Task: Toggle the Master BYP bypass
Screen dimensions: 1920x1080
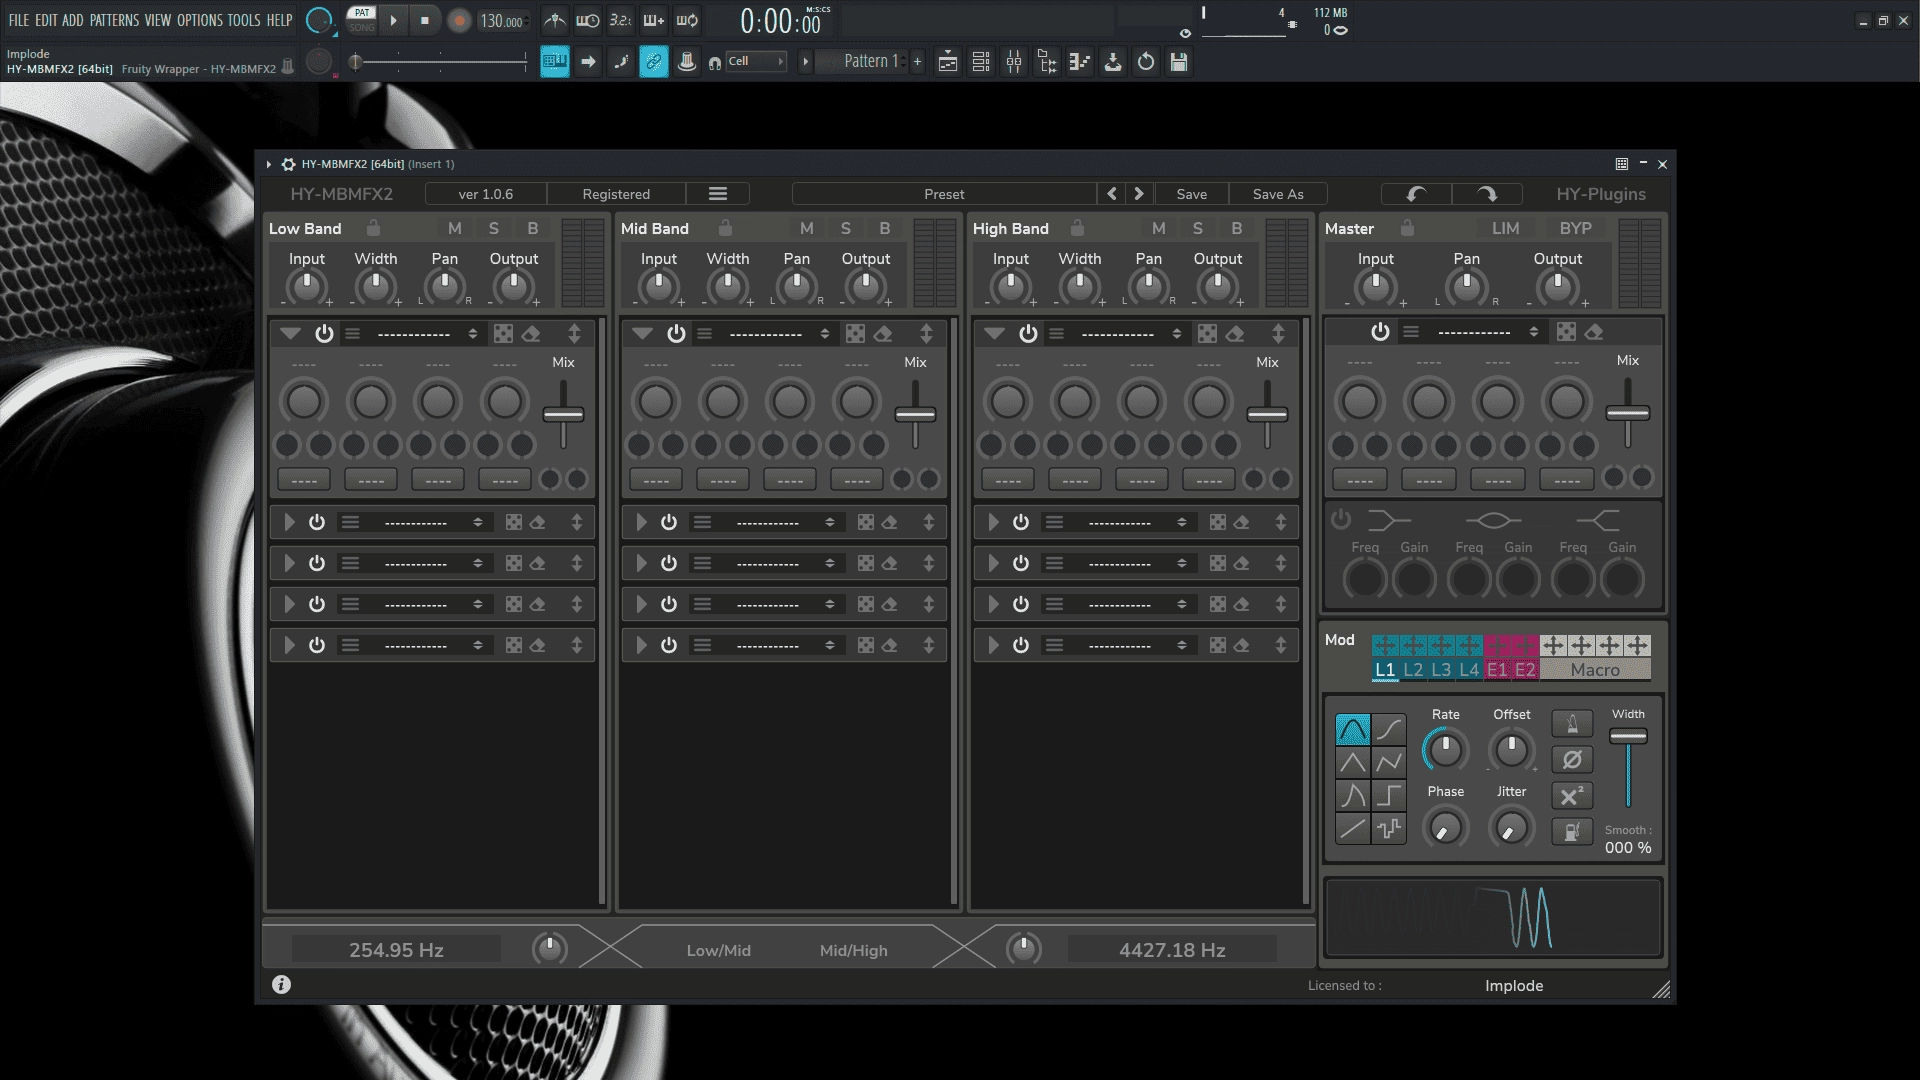Action: pos(1576,228)
